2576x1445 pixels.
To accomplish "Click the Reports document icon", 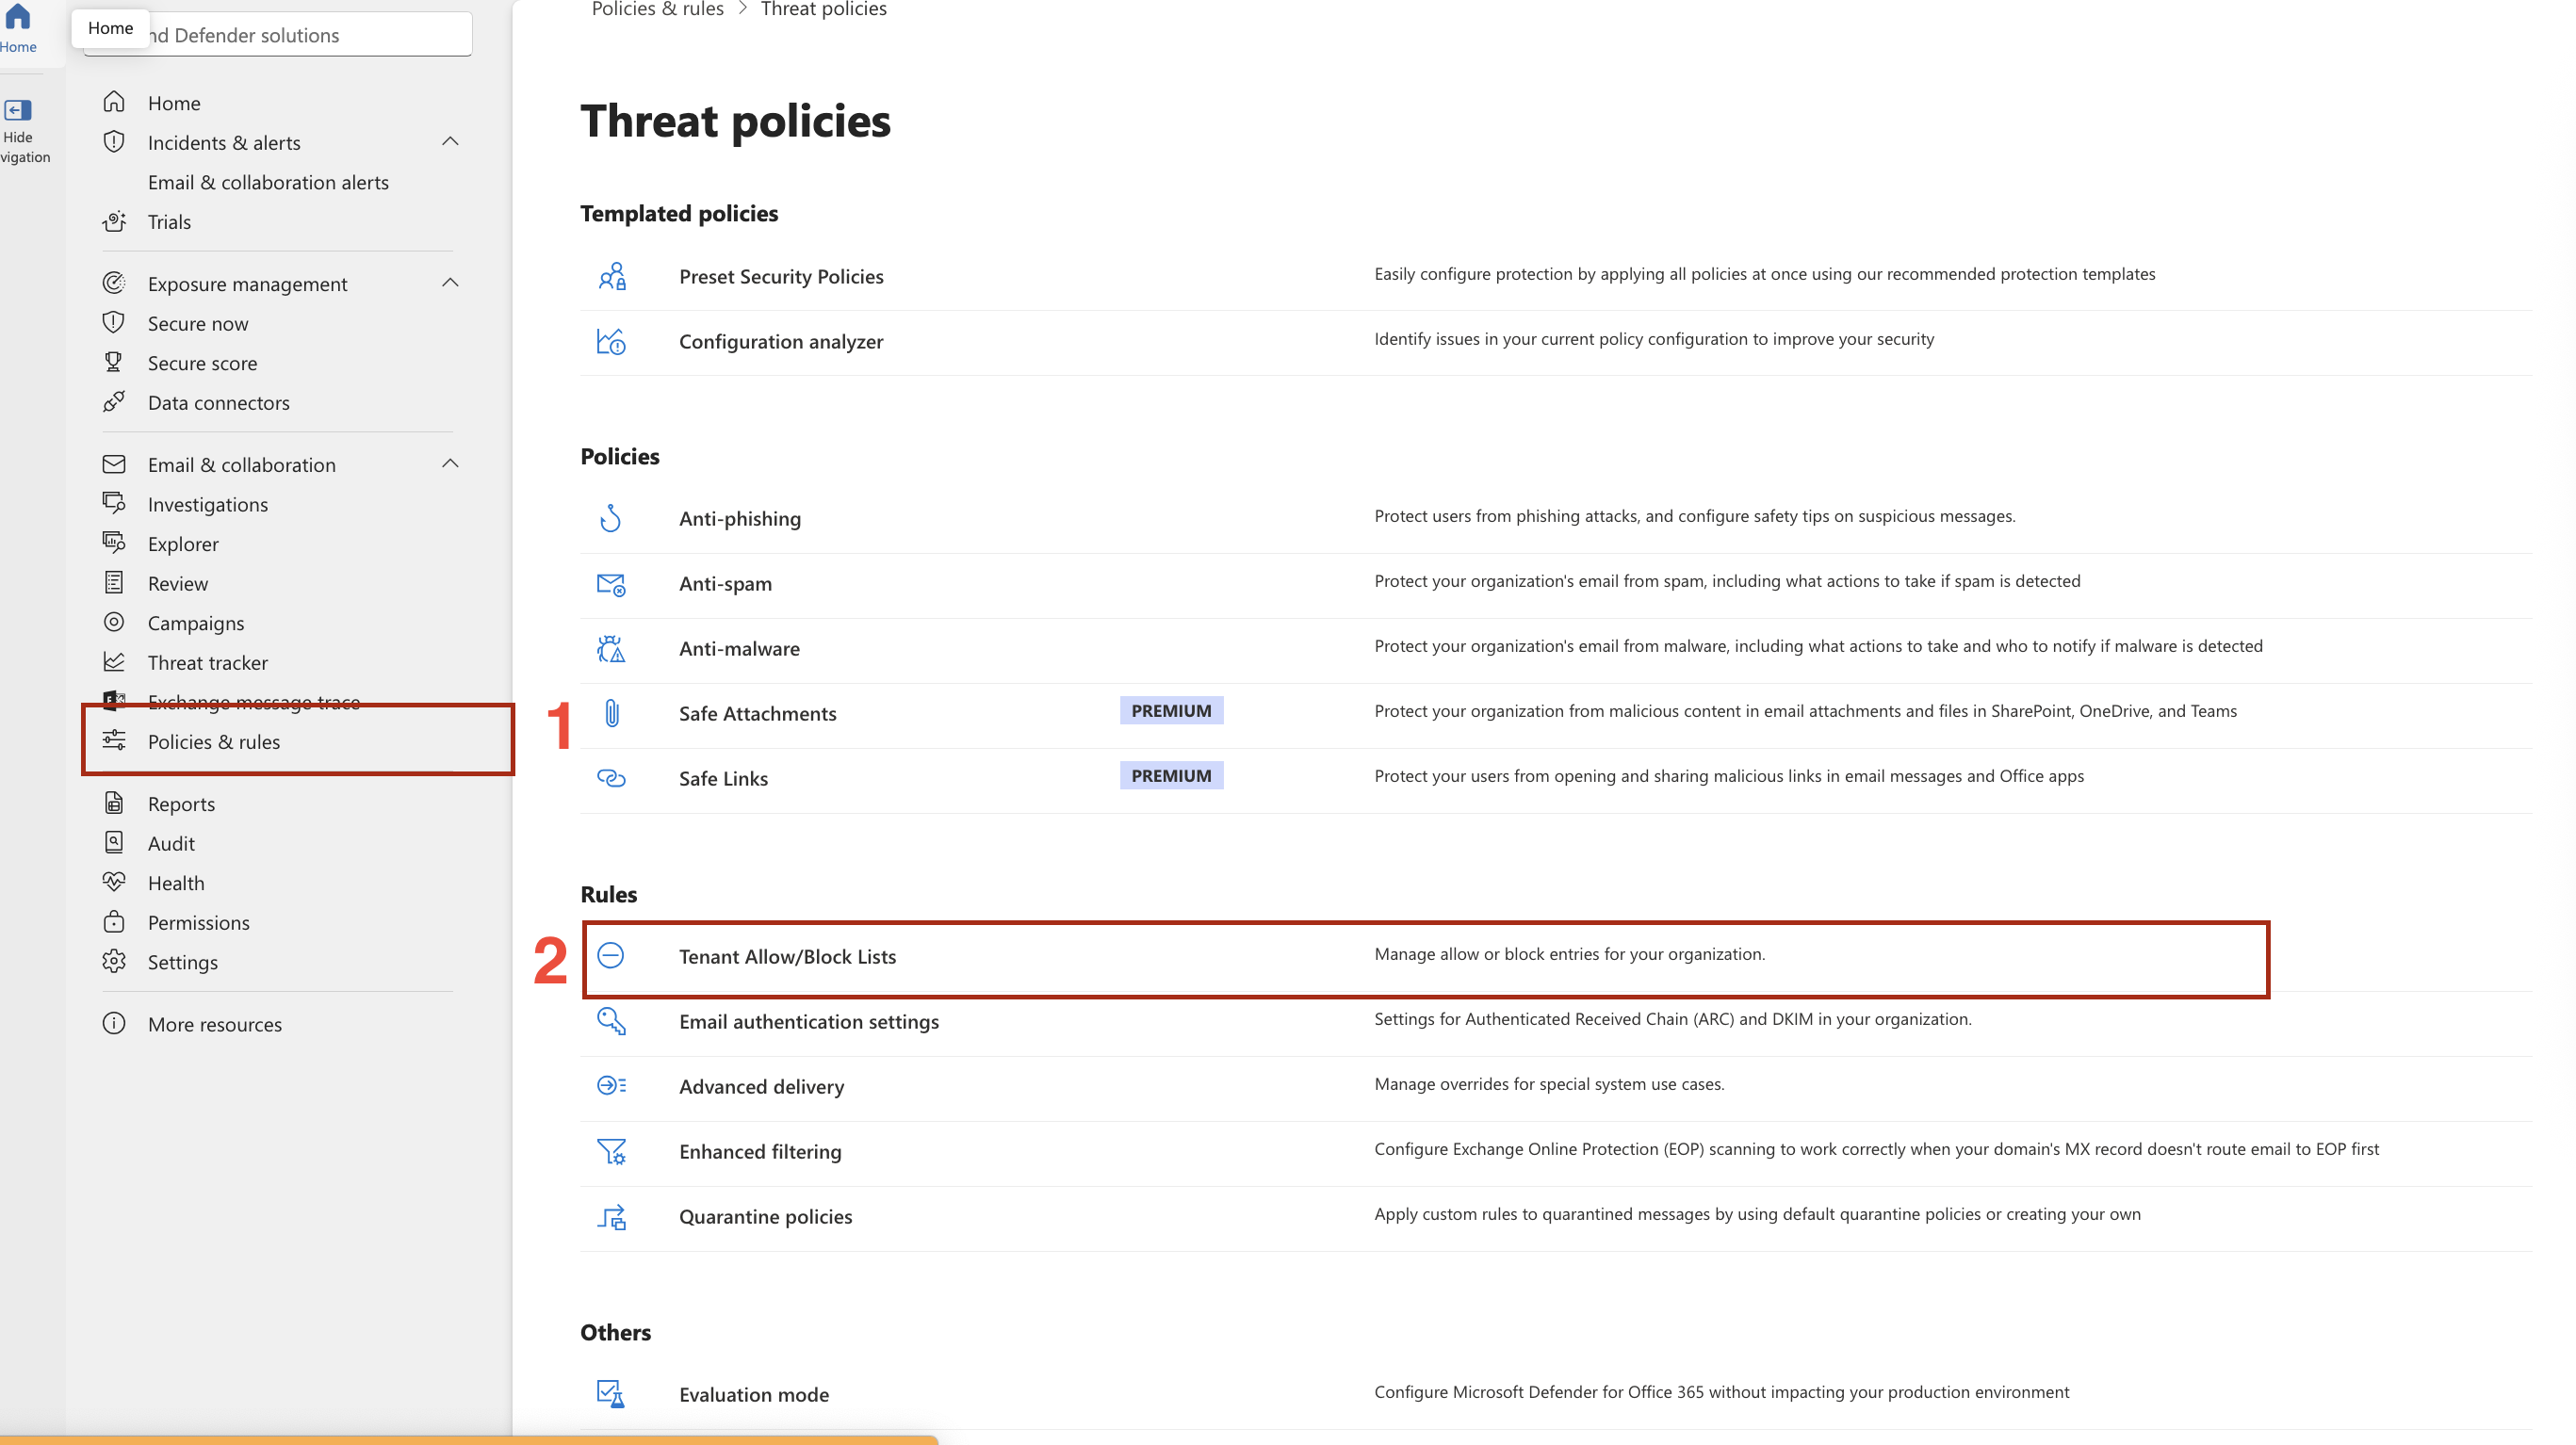I will (x=114, y=803).
